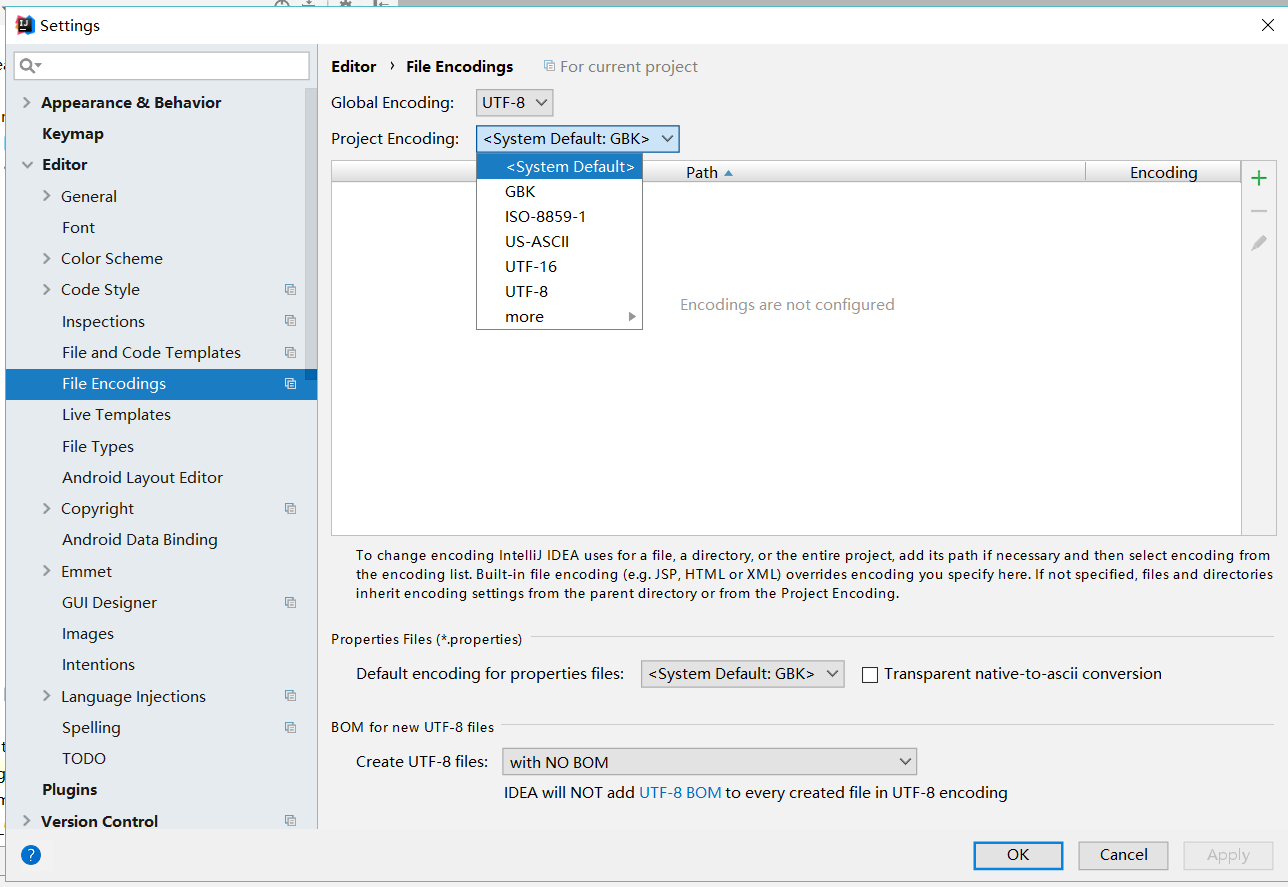The width and height of the screenshot is (1288, 887).
Task: Expand the Copyright tree node
Action: coord(47,508)
